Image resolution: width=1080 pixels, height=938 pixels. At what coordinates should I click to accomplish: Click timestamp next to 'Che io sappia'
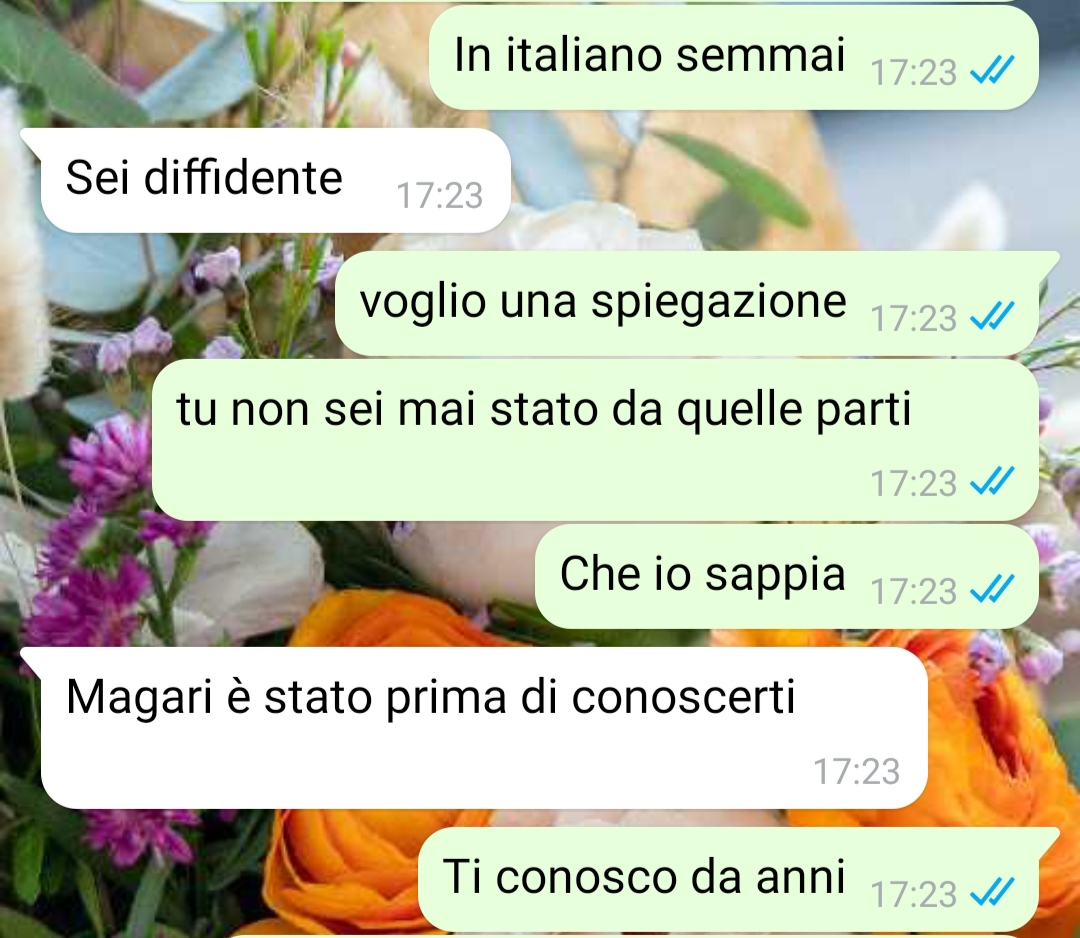[913, 591]
